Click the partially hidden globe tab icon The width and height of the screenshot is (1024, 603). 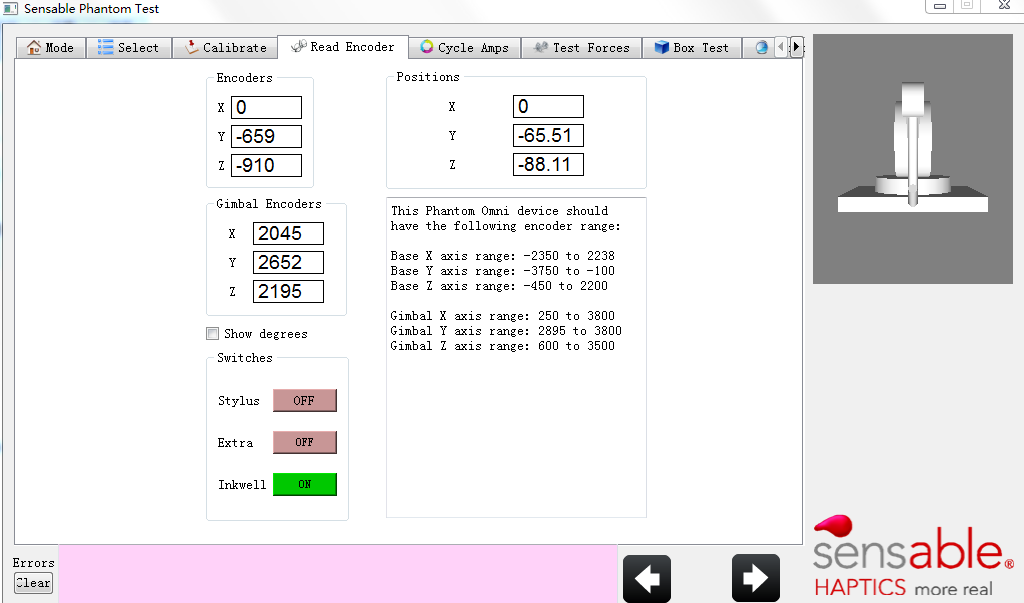tap(761, 48)
